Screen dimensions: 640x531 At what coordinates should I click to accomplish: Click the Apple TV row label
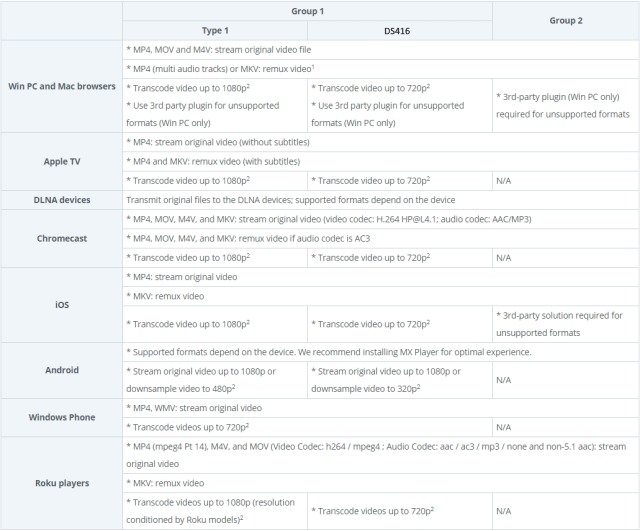click(62, 162)
